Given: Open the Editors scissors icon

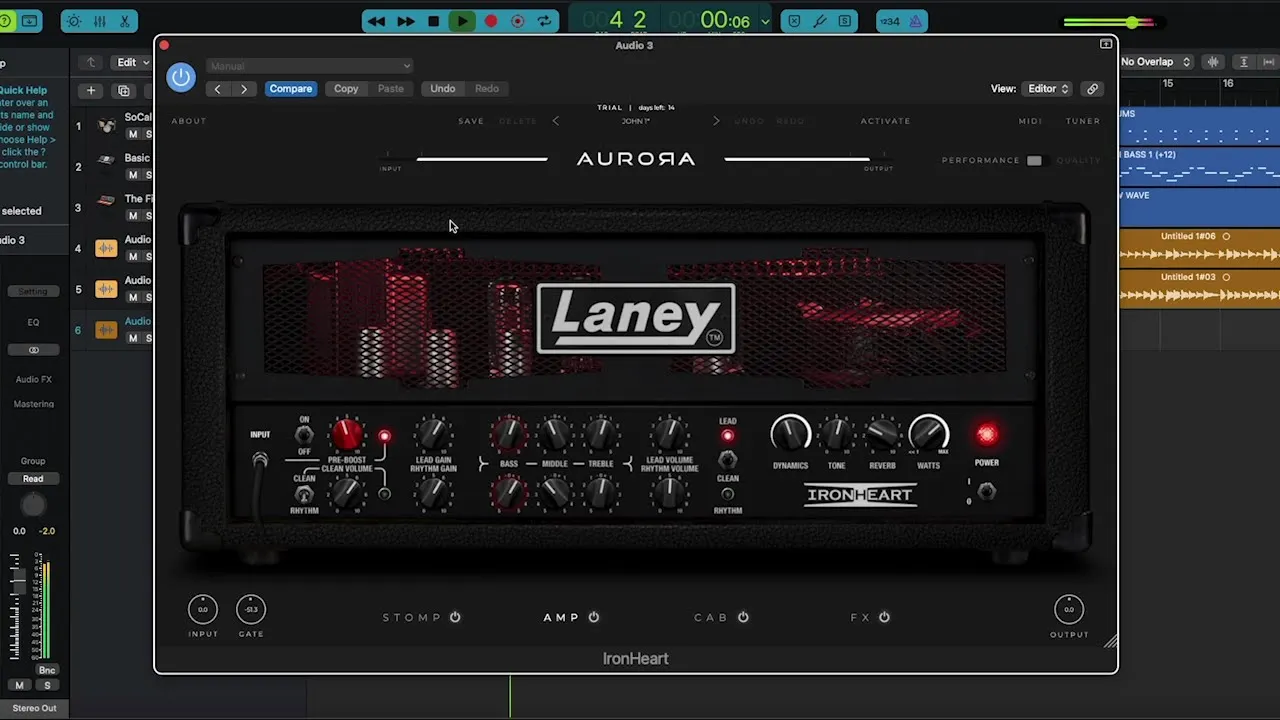Looking at the screenshot, I should [x=125, y=21].
